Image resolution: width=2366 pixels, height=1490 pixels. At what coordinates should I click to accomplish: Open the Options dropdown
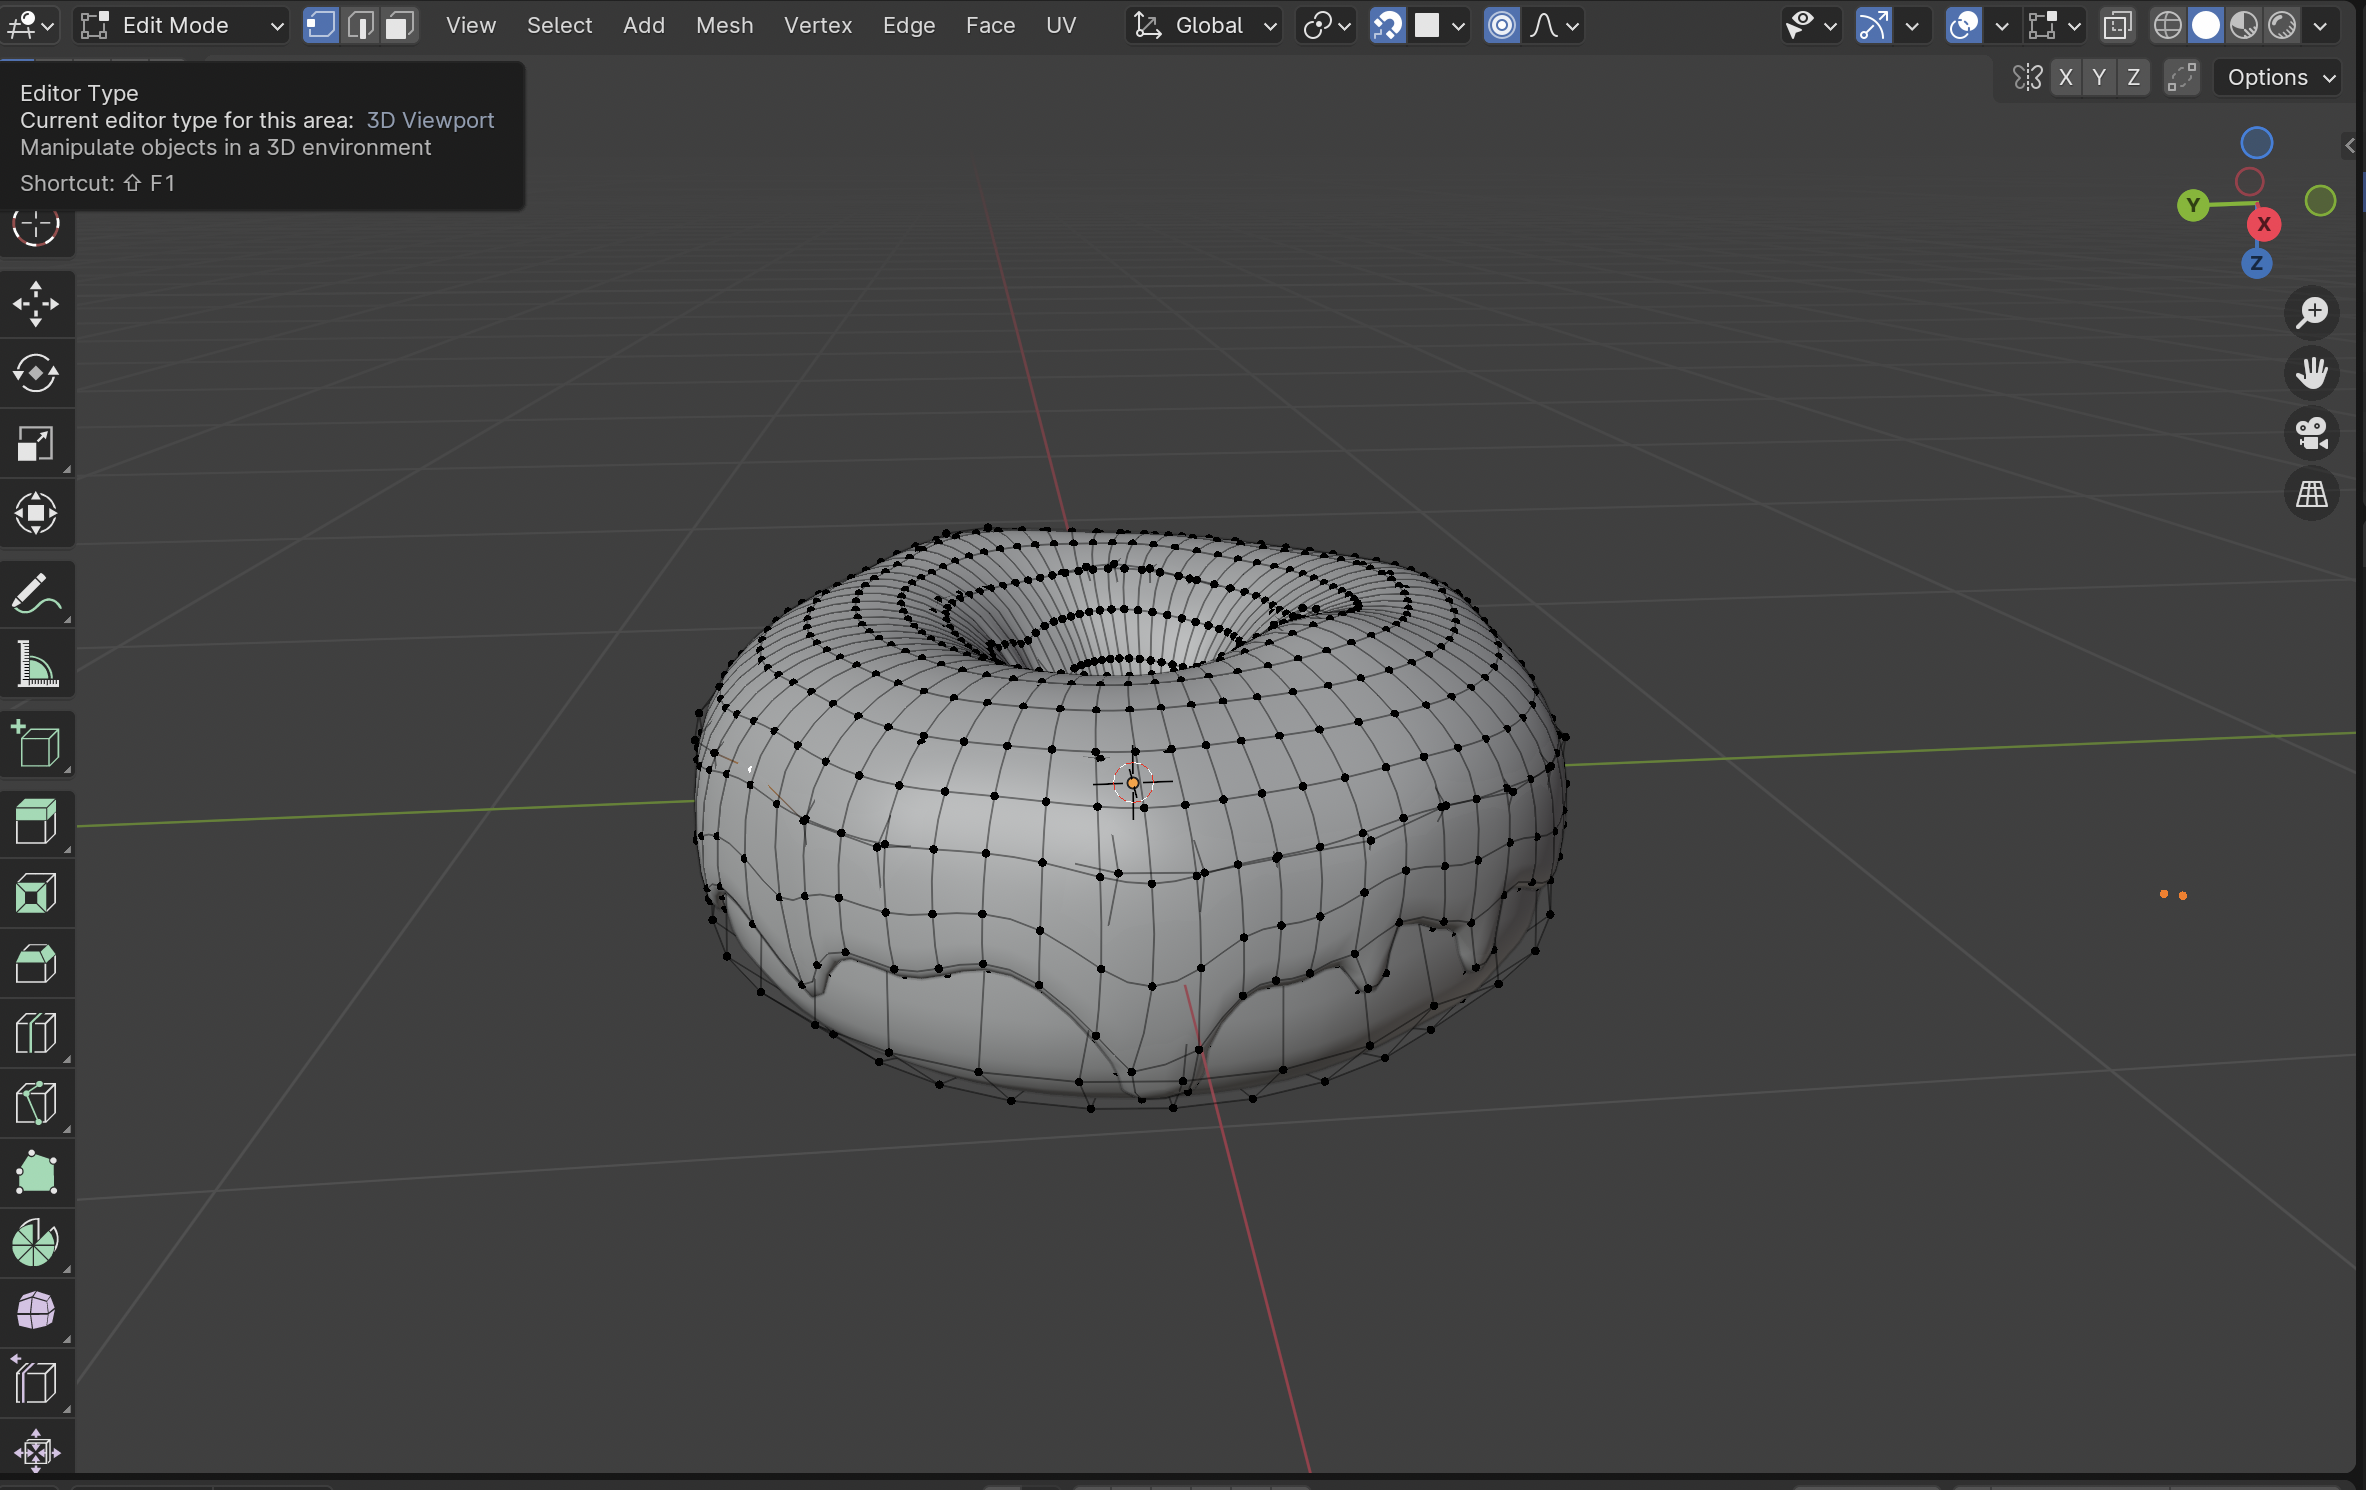tap(2279, 78)
